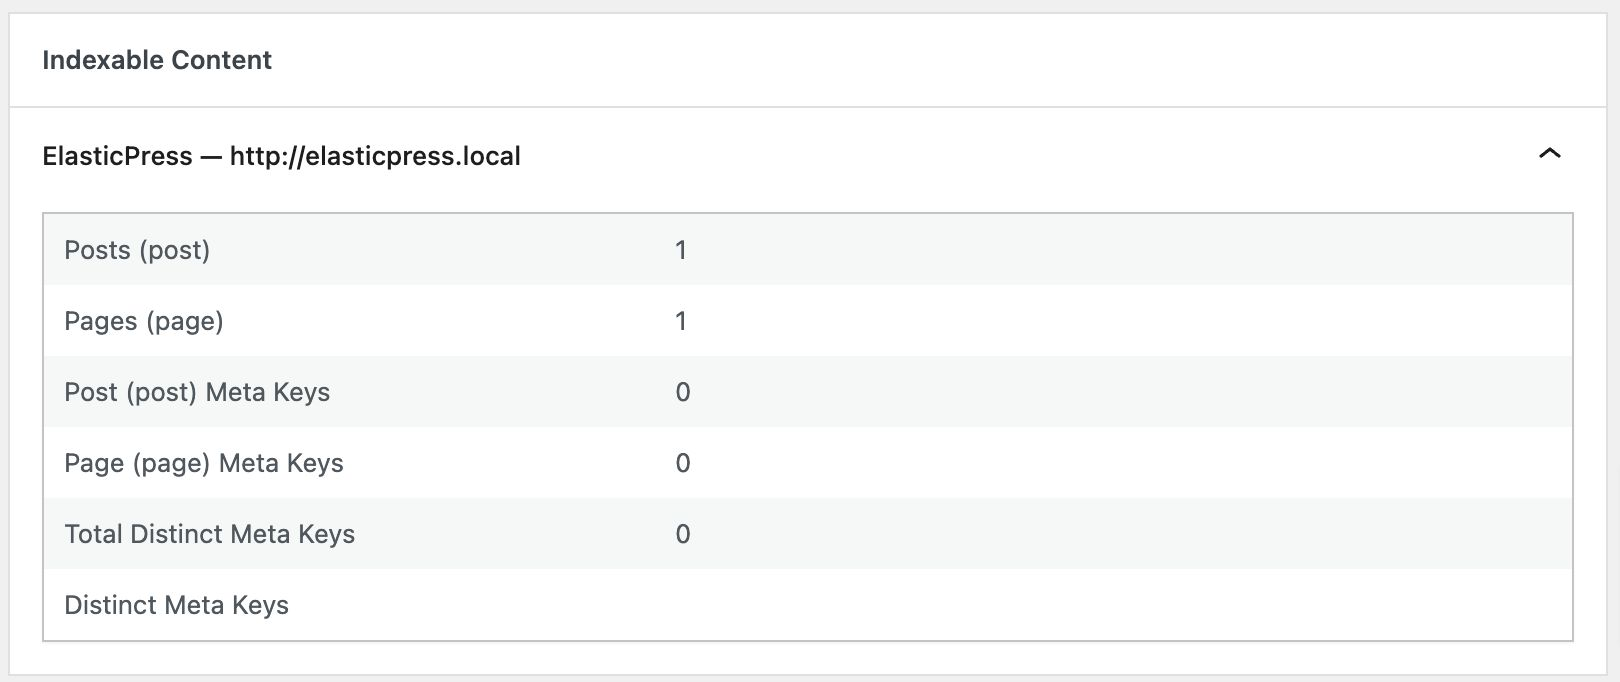Image resolution: width=1620 pixels, height=682 pixels.
Task: Click the zero beside Post (post) Meta Keys
Action: (x=682, y=392)
